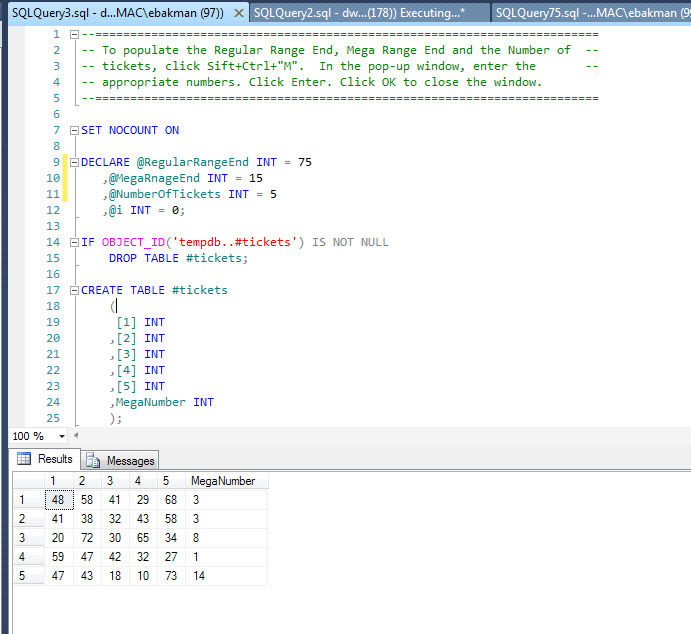Click the MegaNumber column header

[222, 481]
